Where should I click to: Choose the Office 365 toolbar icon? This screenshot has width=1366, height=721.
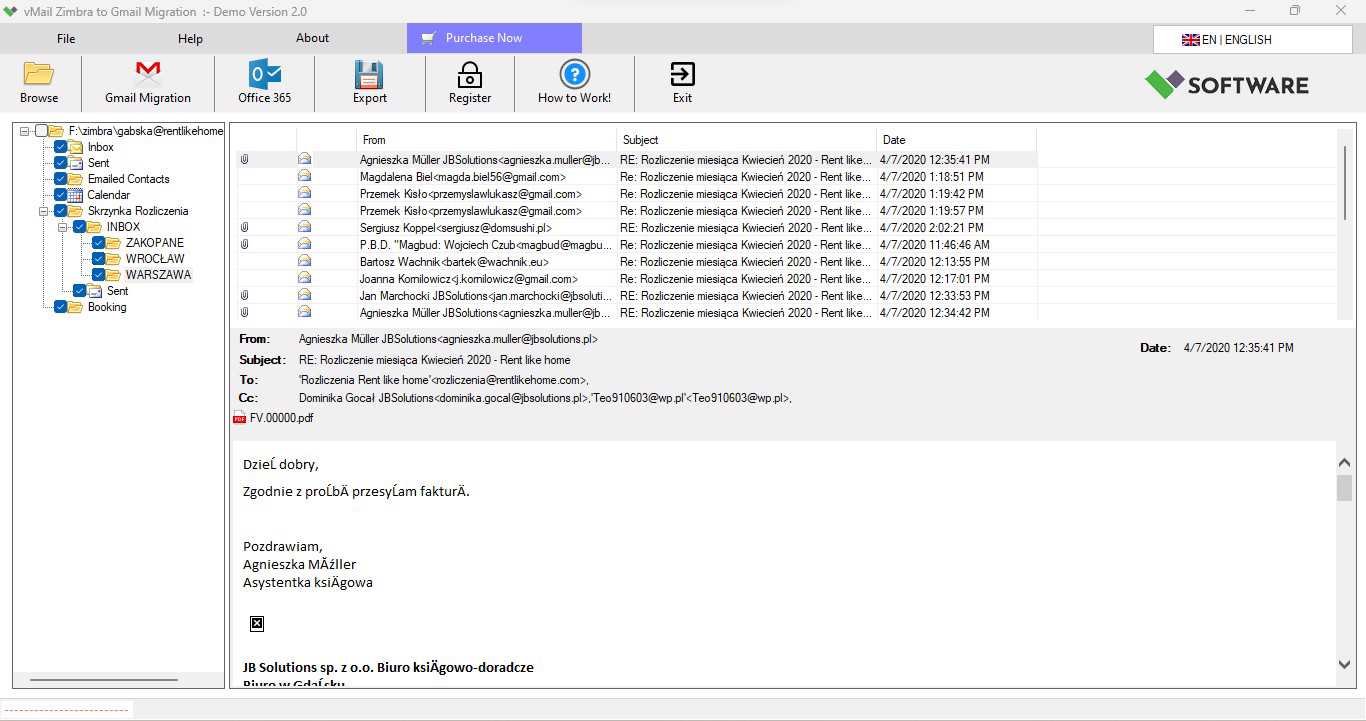265,75
